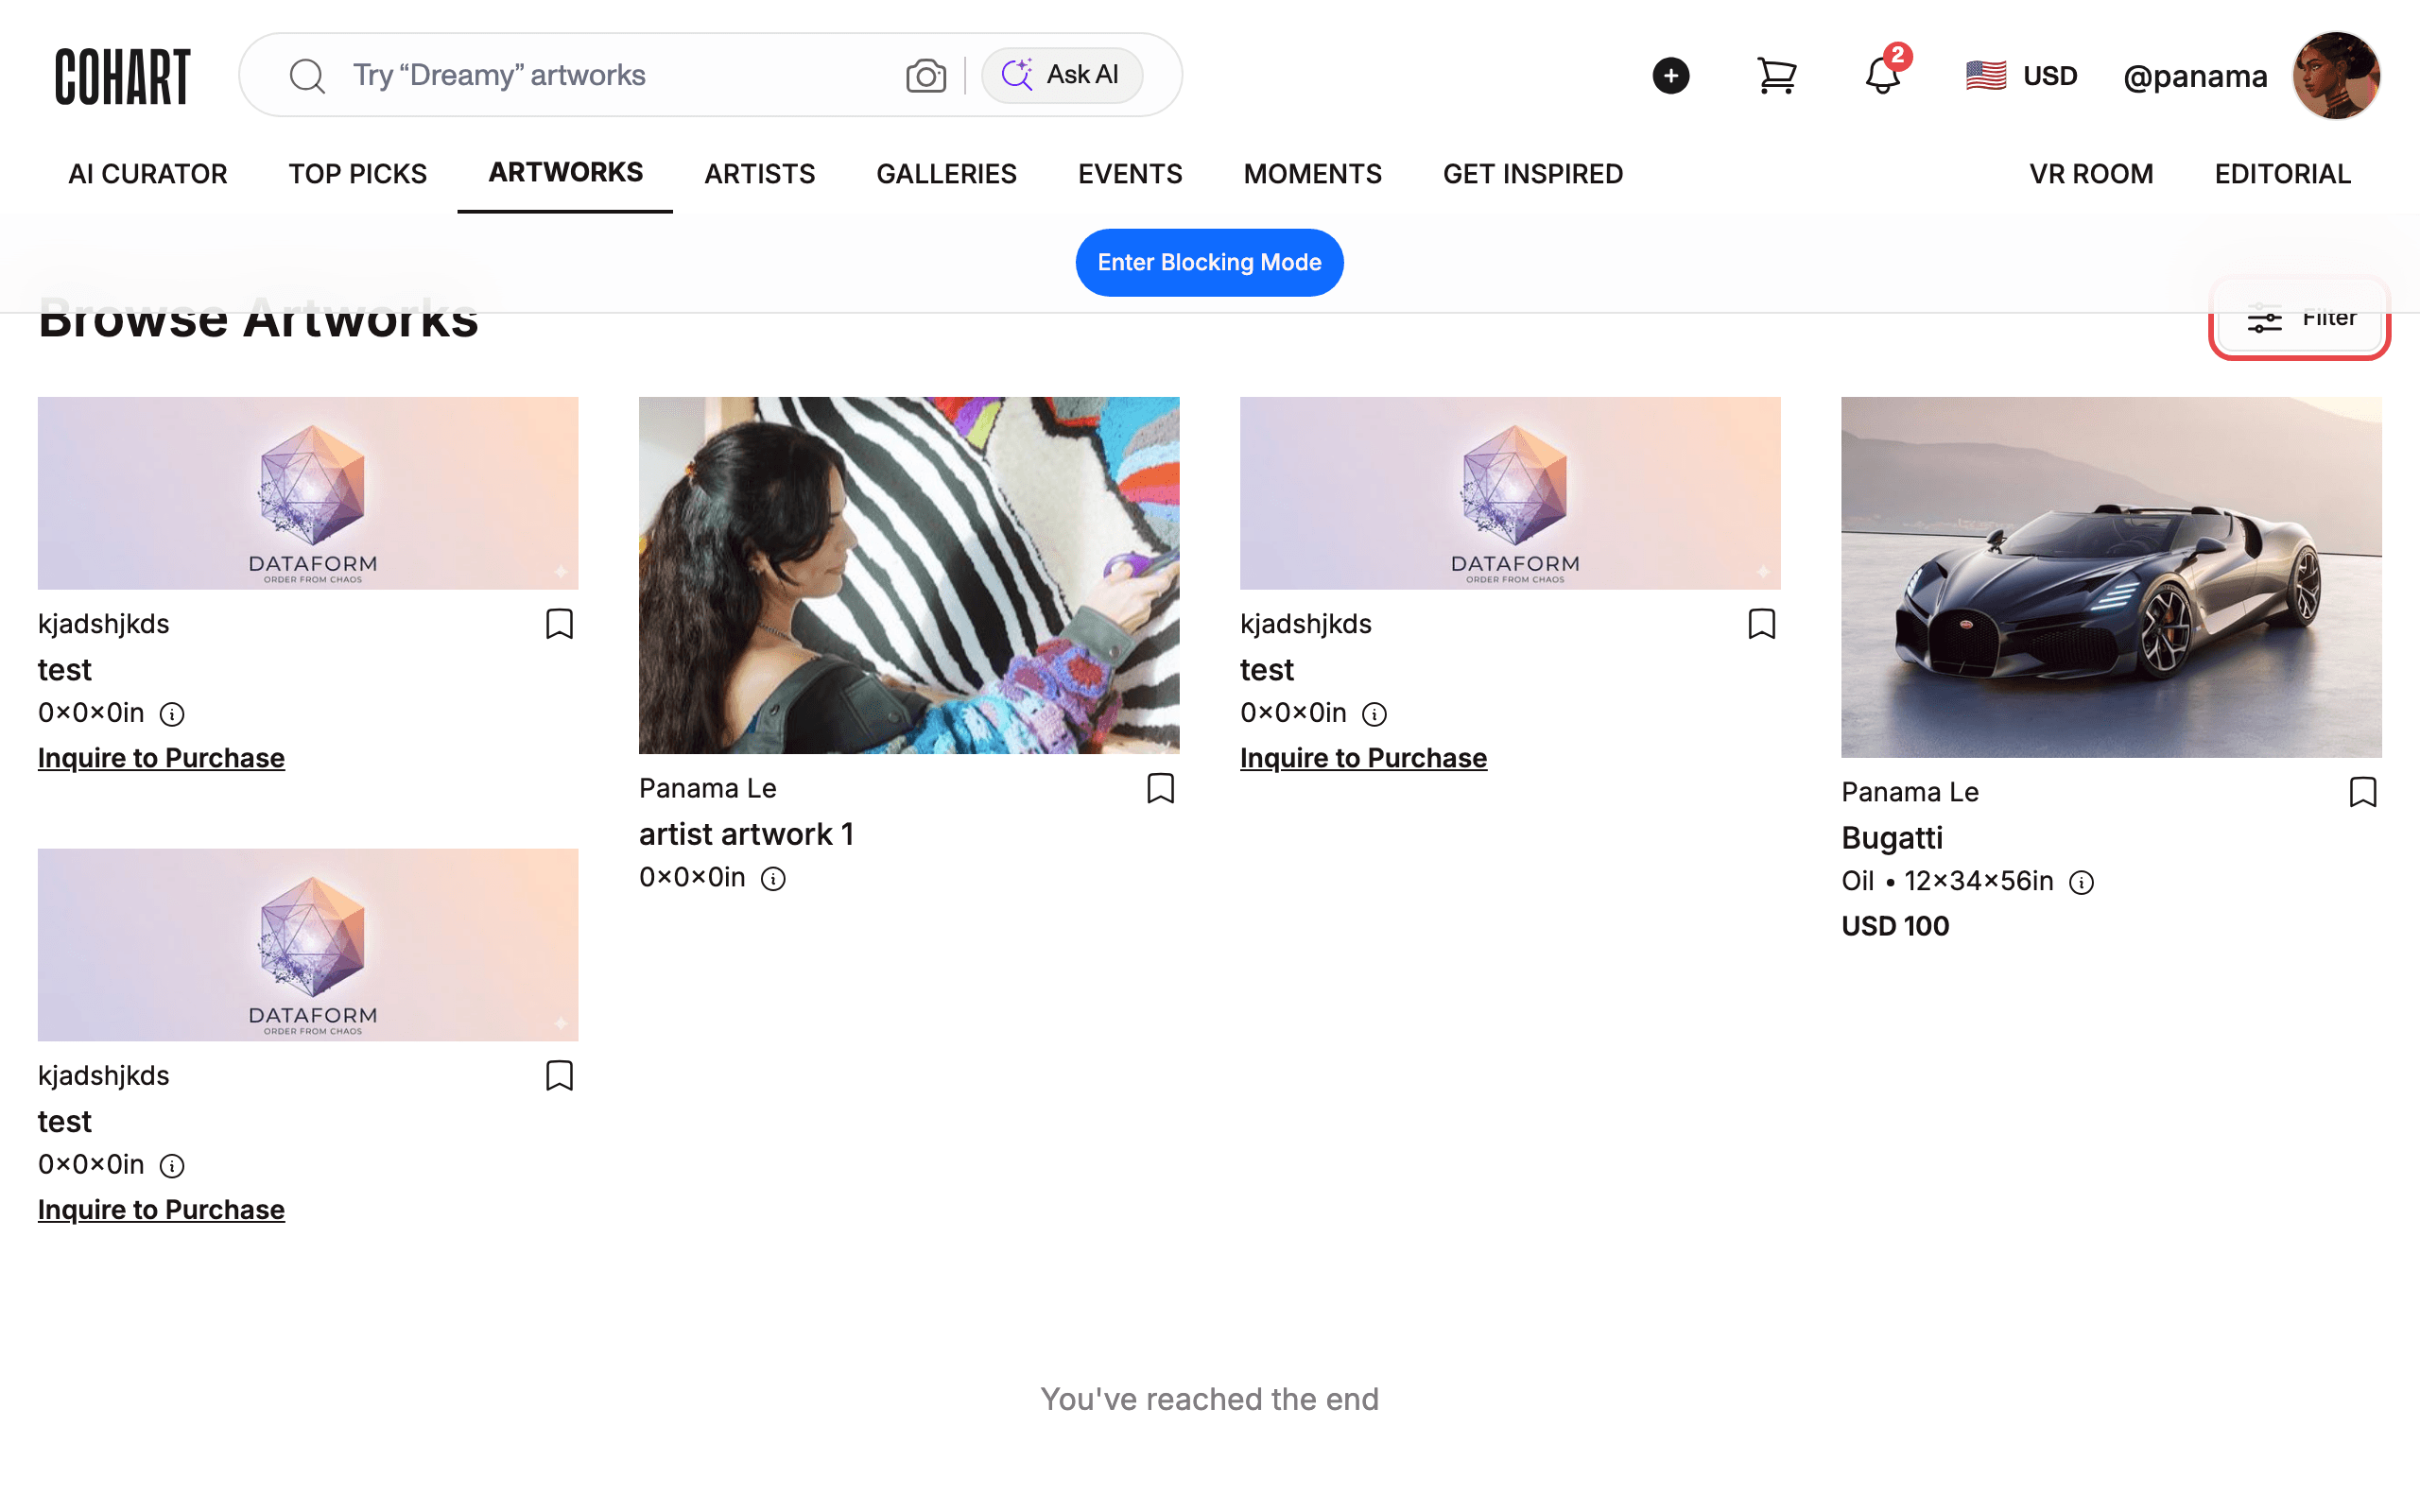Open the shopping cart
The height and width of the screenshot is (1512, 2420).
(x=1776, y=76)
